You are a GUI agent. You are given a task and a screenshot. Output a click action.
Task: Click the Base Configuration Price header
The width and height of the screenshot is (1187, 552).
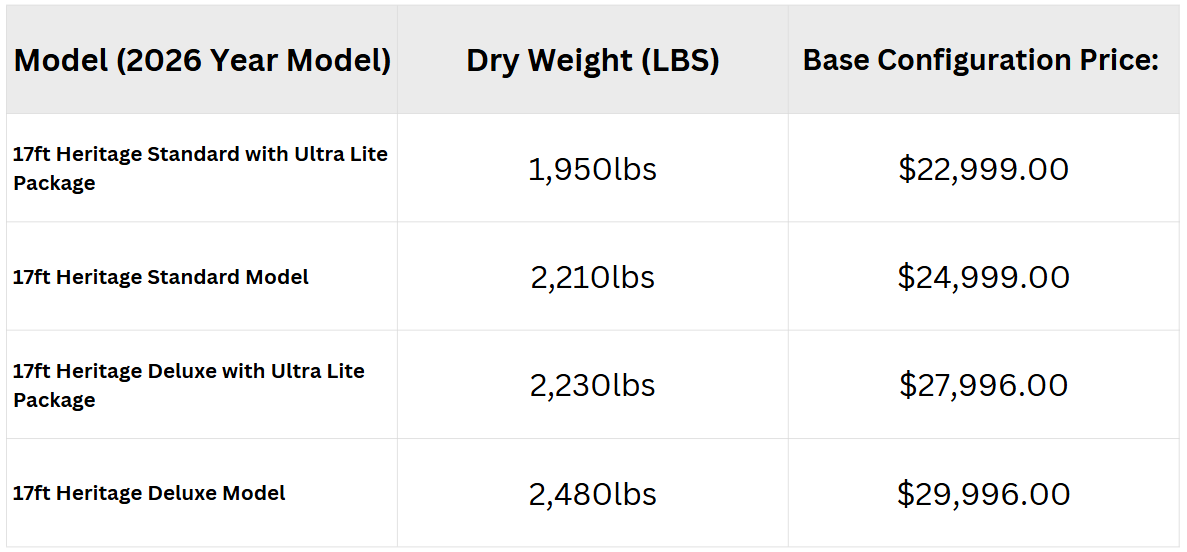coord(980,61)
